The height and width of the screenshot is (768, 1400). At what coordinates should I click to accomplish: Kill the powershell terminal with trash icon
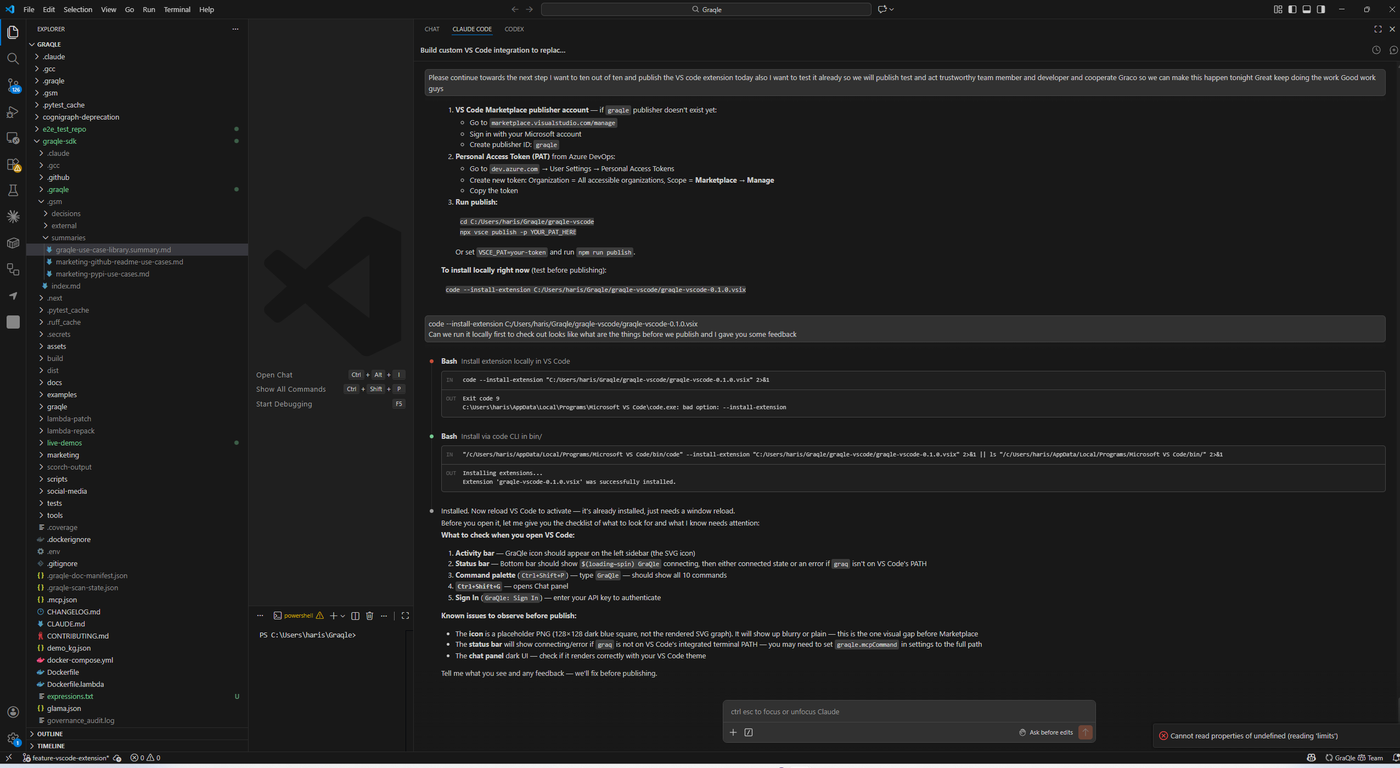[x=370, y=615]
